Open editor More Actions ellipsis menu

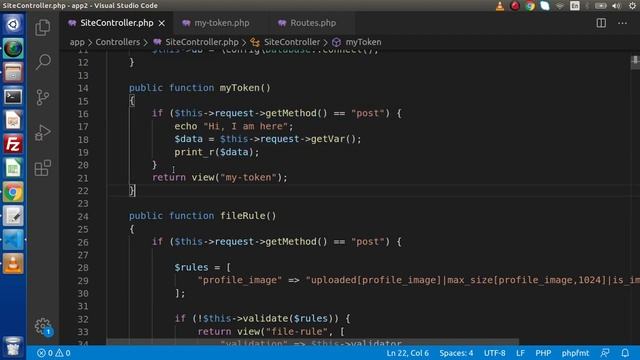(622, 23)
